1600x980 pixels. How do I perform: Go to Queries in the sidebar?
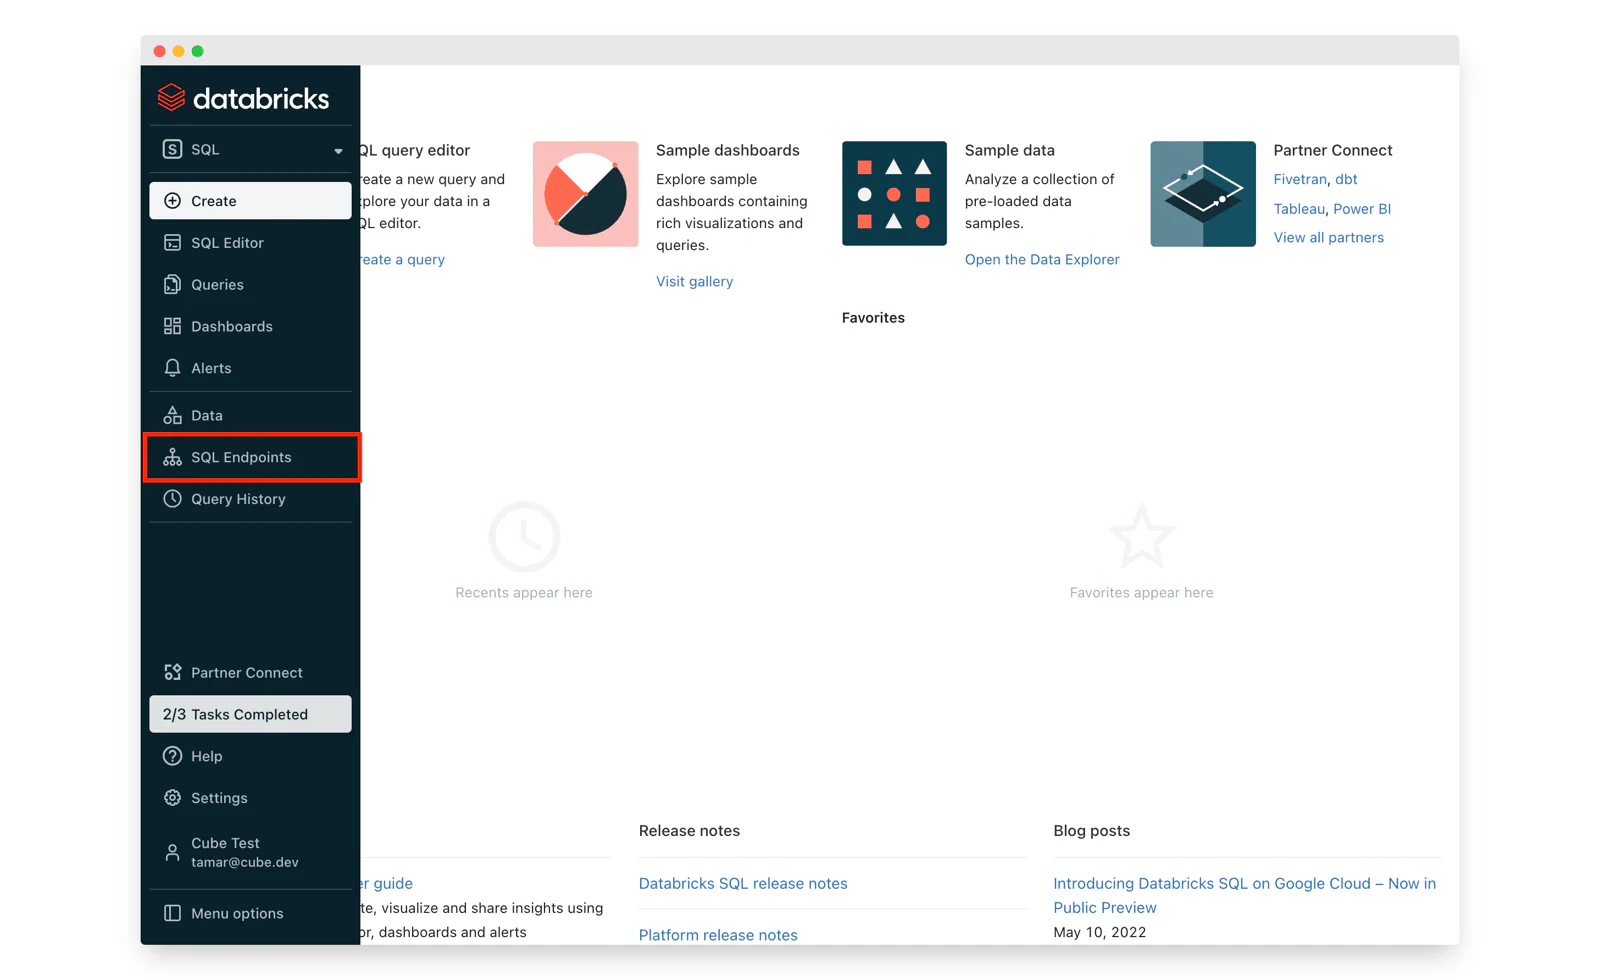click(217, 285)
